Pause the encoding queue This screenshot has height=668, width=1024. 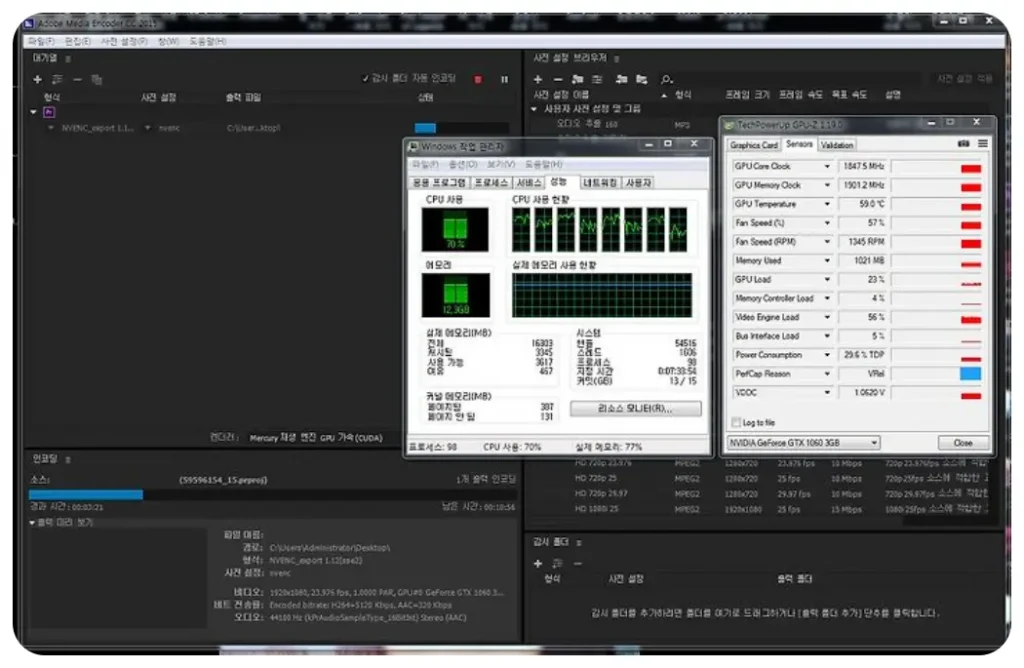[x=504, y=79]
